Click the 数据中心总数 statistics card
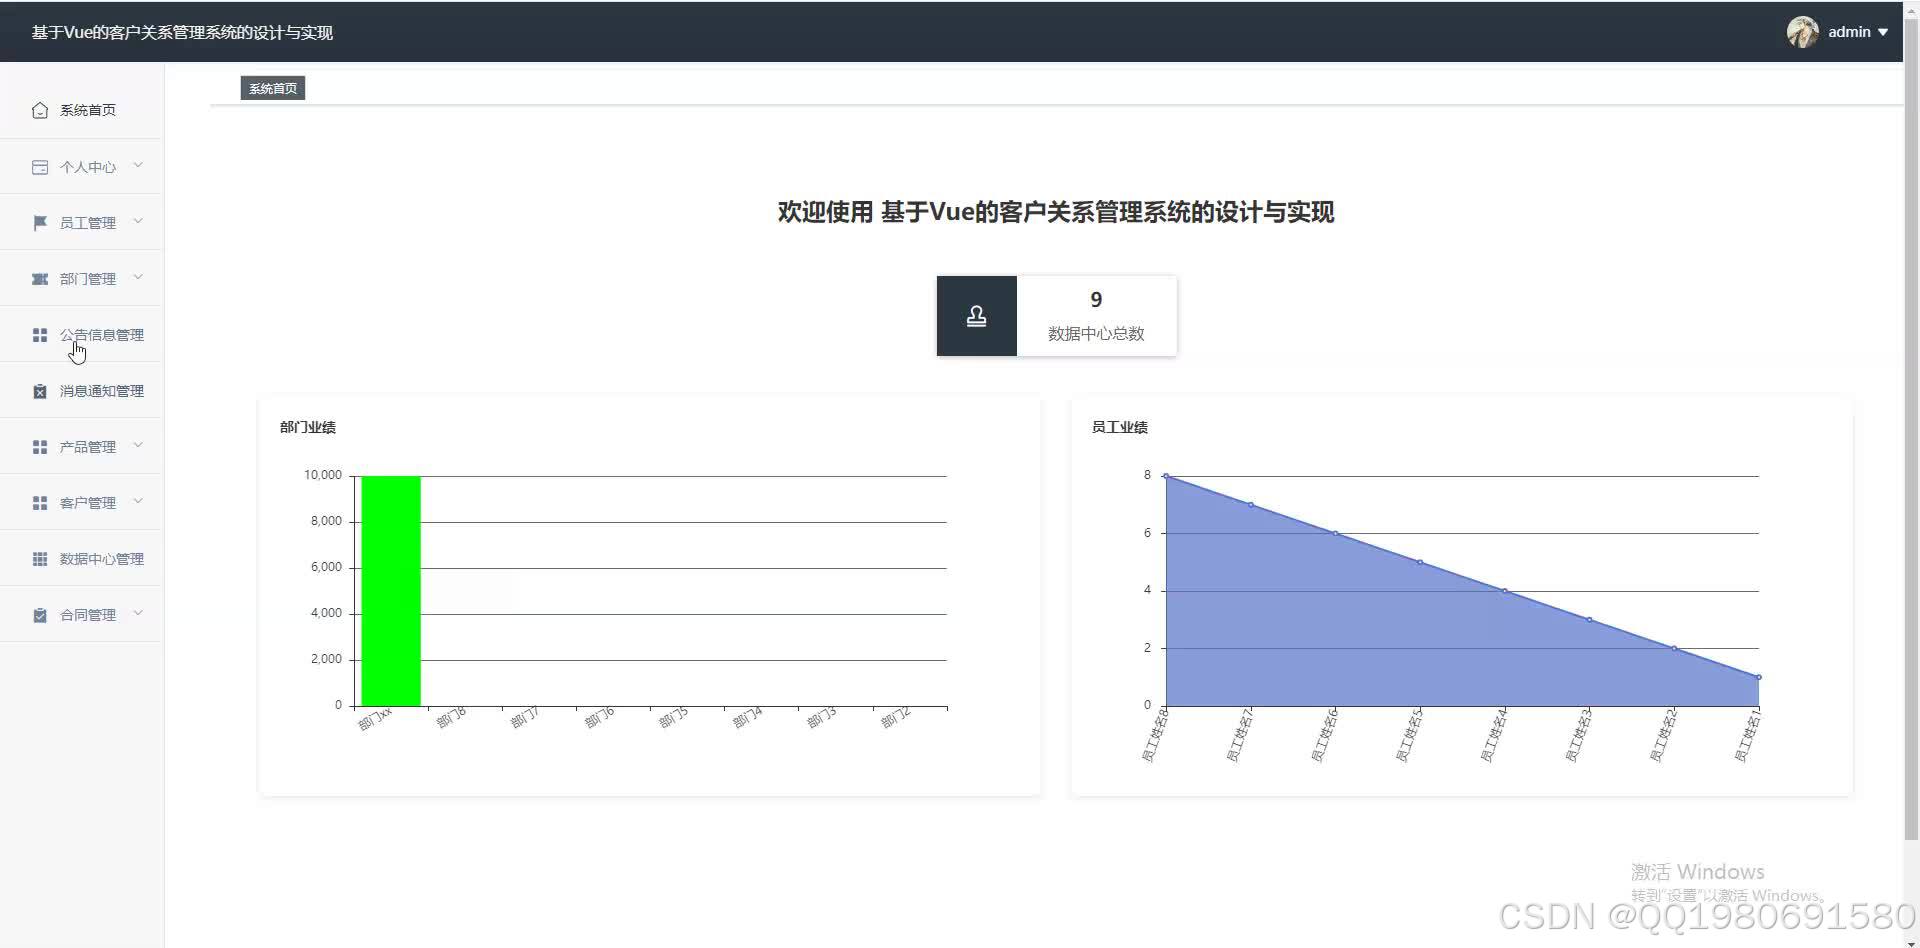This screenshot has width=1920, height=948. 1096,315
